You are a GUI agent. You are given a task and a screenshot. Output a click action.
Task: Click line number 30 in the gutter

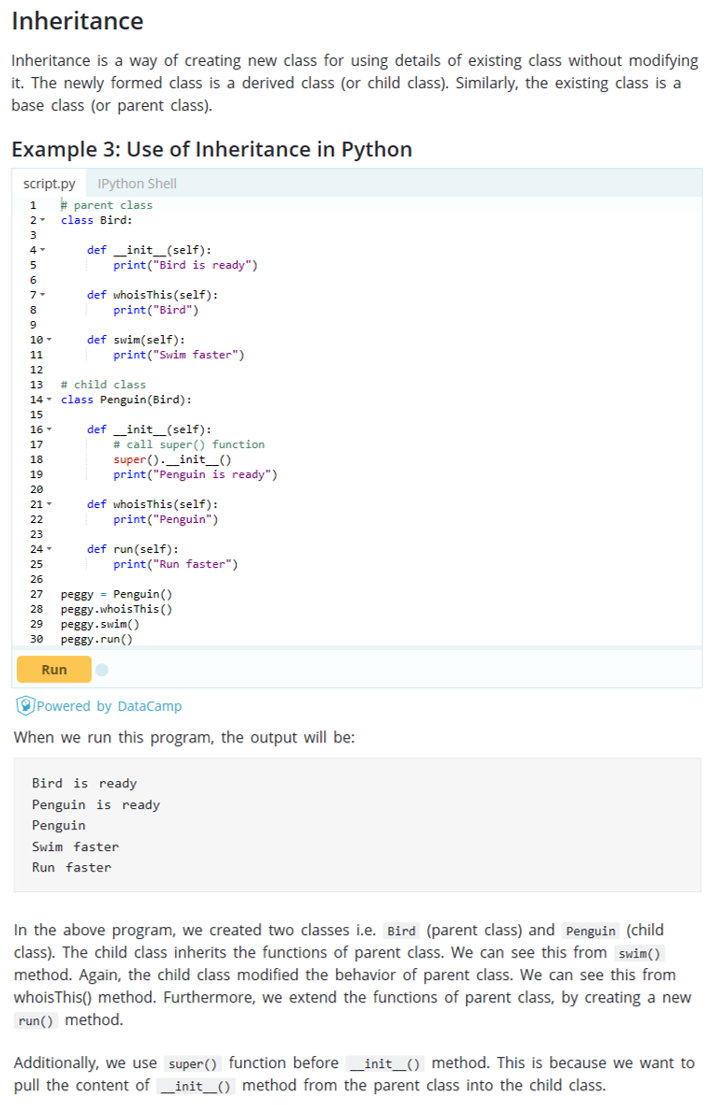(x=37, y=639)
